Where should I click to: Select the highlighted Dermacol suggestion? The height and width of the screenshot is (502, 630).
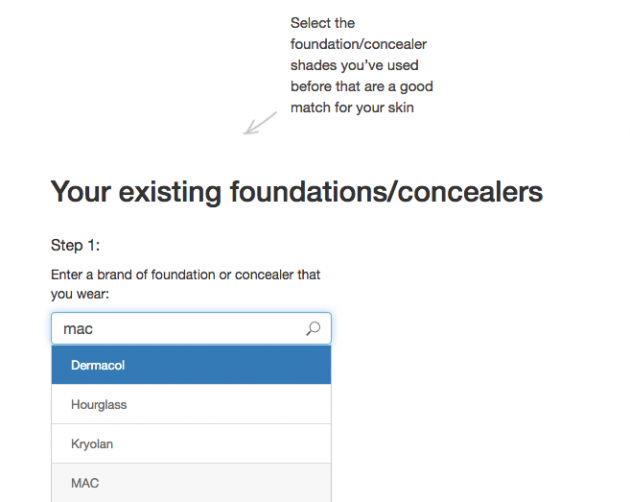(191, 365)
